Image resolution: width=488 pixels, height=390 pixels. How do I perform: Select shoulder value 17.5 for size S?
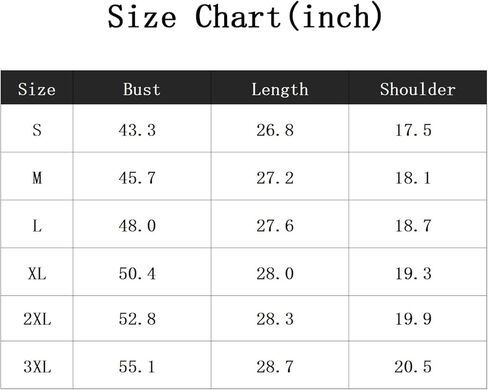[x=413, y=130]
